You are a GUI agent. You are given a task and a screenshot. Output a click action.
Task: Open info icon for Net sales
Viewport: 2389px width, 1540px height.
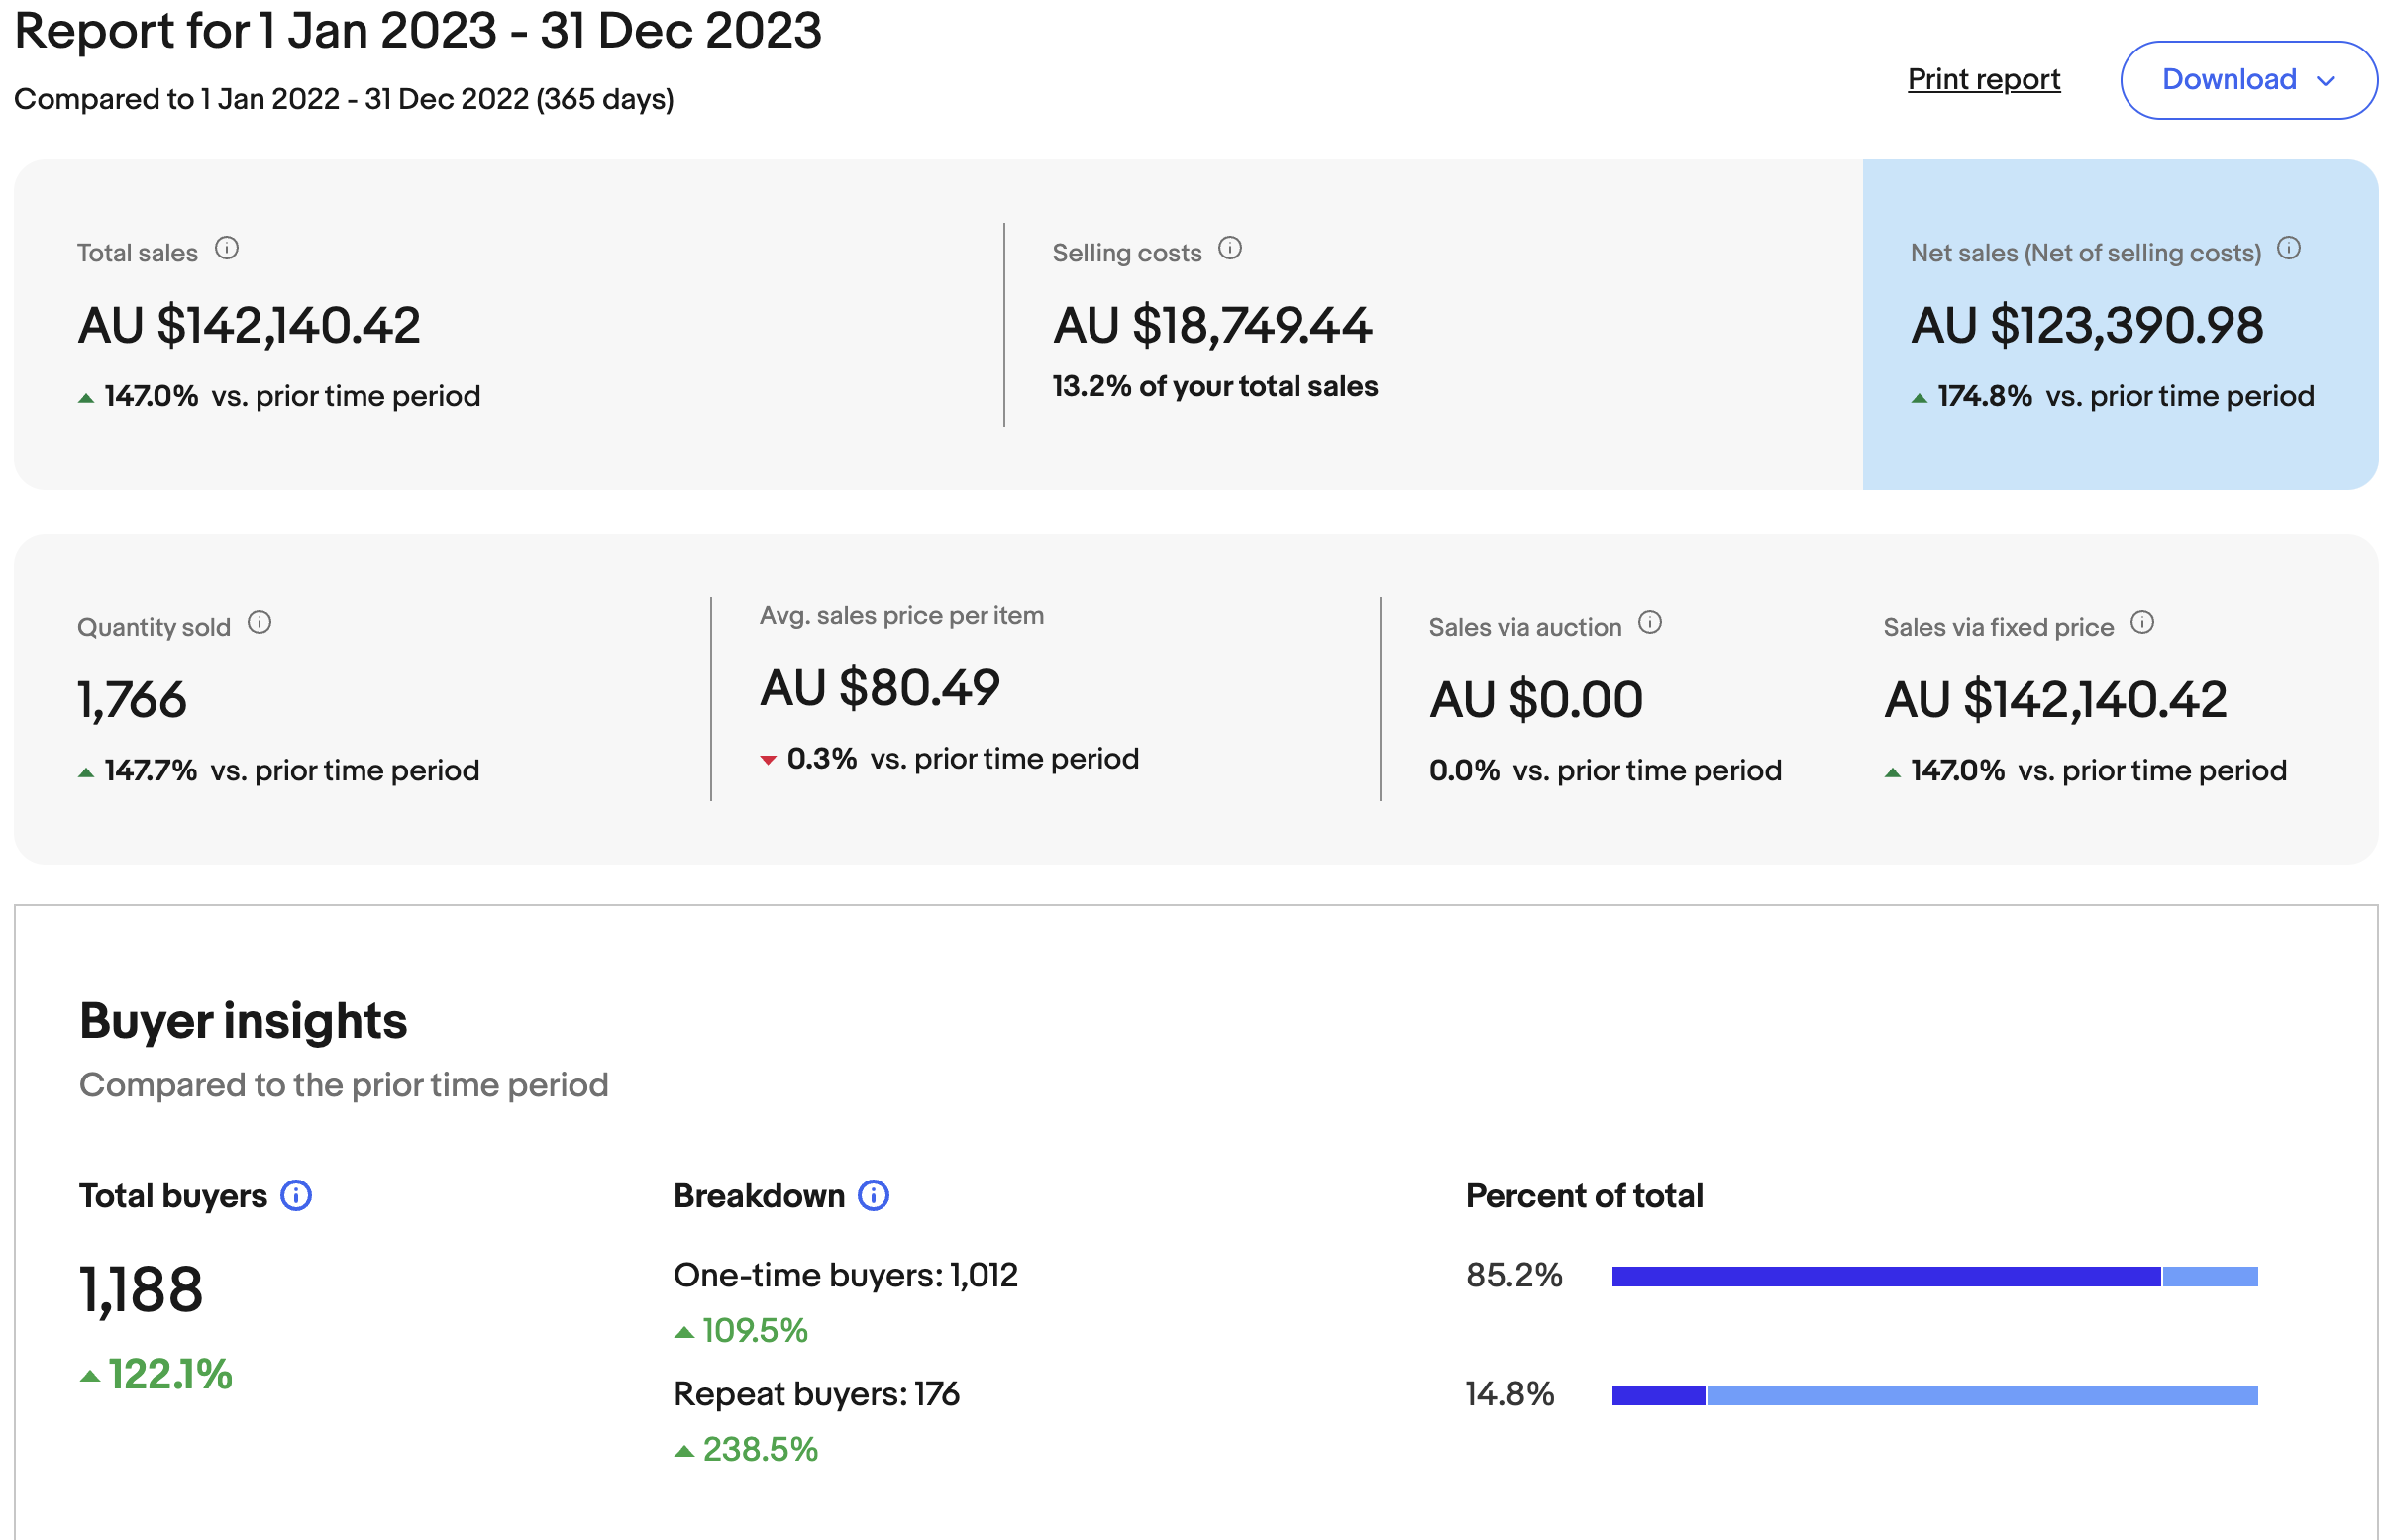coord(2288,248)
